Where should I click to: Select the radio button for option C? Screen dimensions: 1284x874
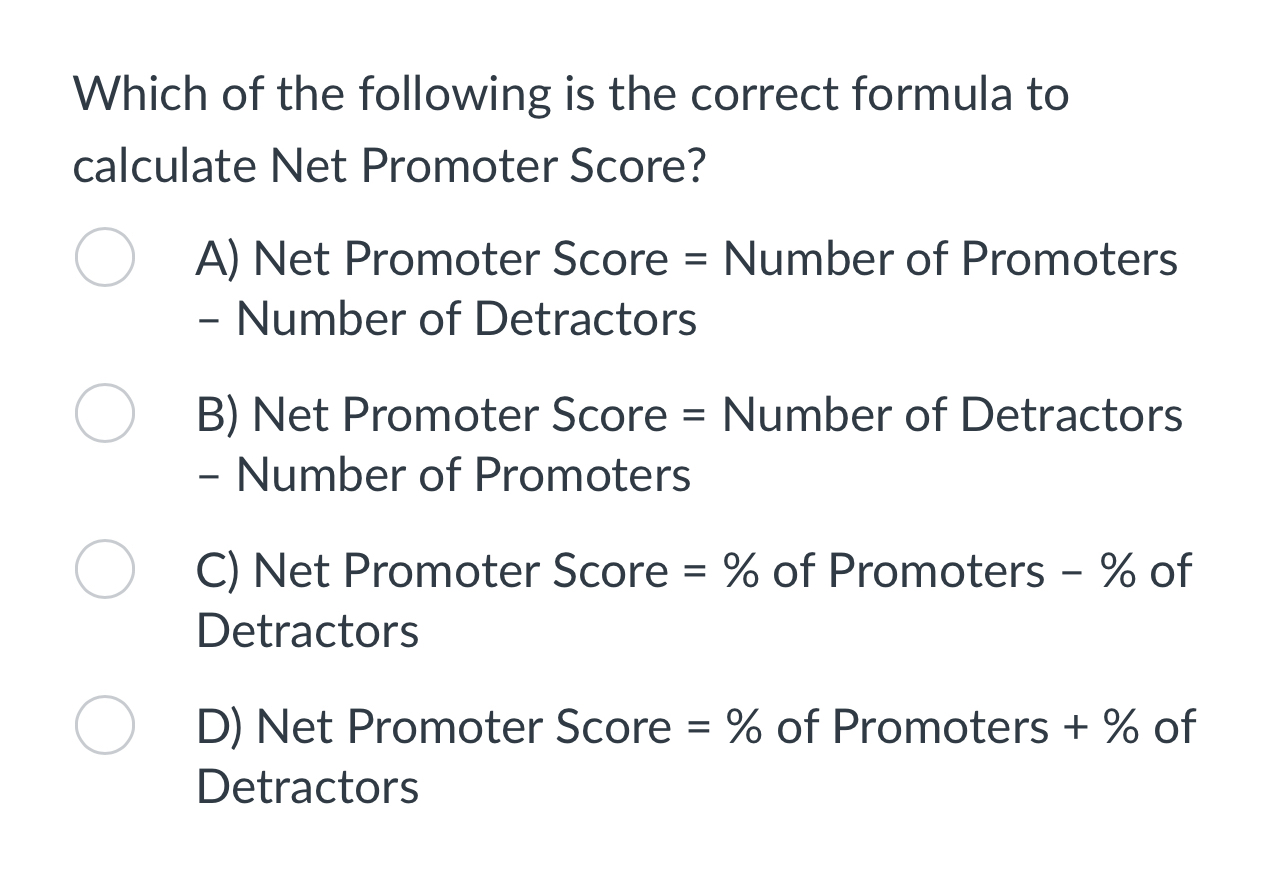tap(104, 569)
